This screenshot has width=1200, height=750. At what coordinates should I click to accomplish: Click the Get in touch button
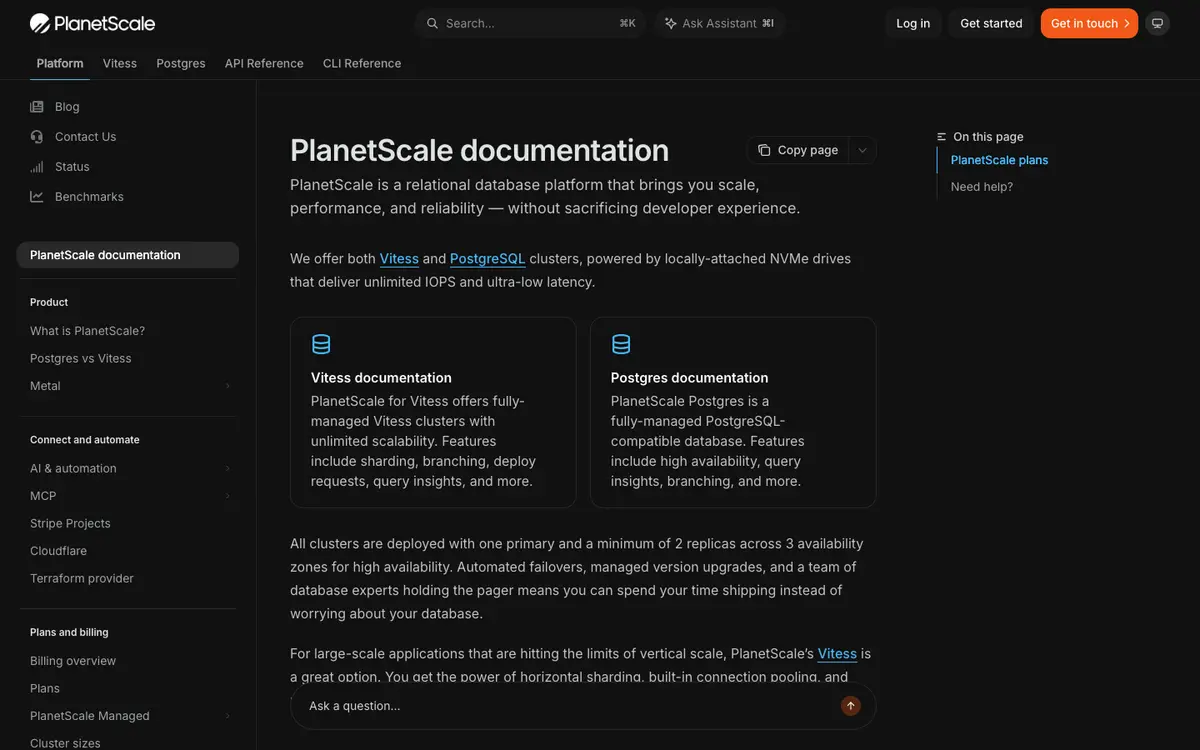click(1089, 23)
